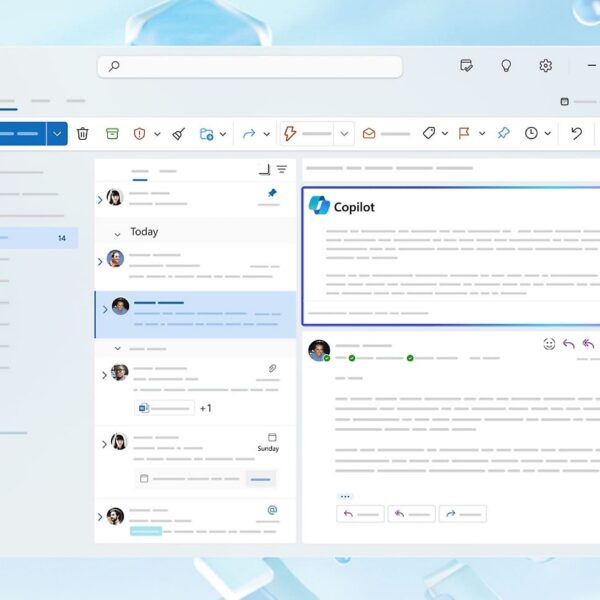Click the lightbulb tips icon
Screen dimensions: 600x600
506,65
